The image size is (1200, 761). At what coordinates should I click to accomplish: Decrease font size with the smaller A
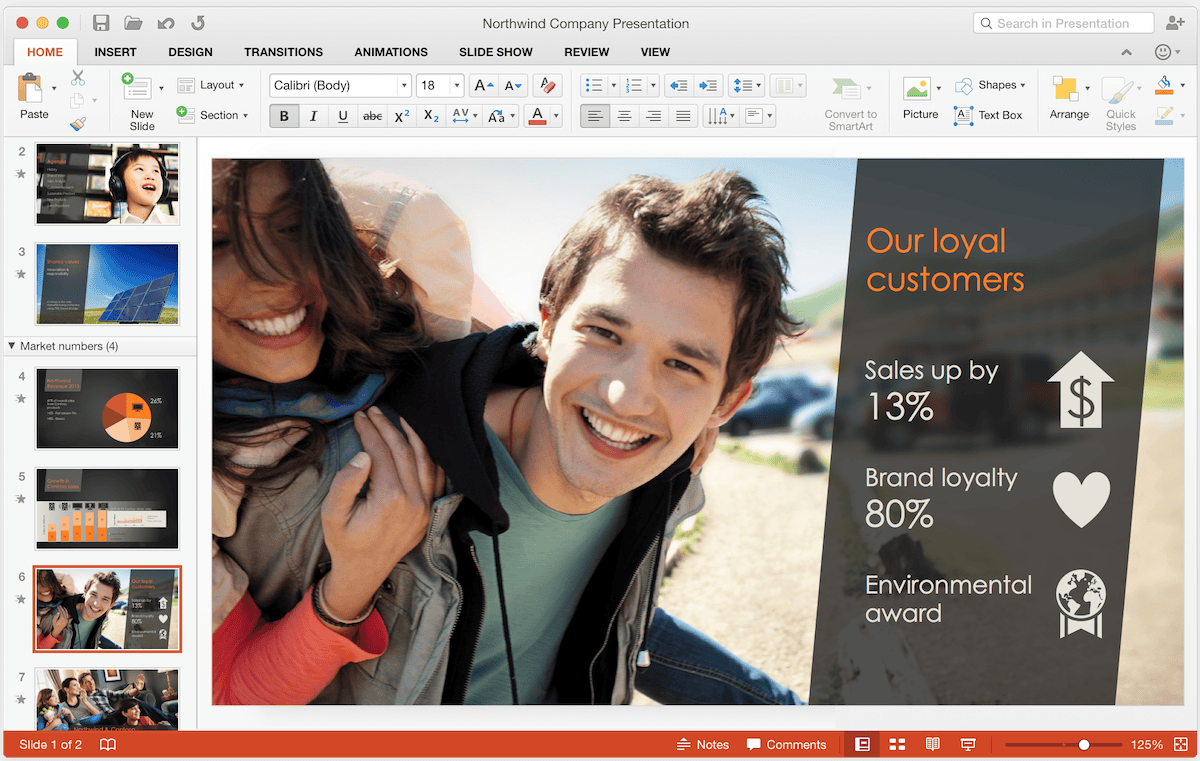pyautogui.click(x=512, y=86)
